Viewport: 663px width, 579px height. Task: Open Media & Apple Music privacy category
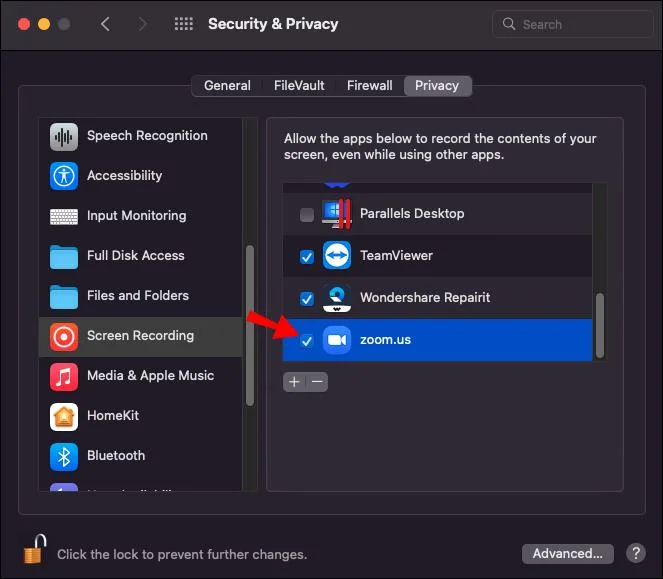tap(150, 376)
